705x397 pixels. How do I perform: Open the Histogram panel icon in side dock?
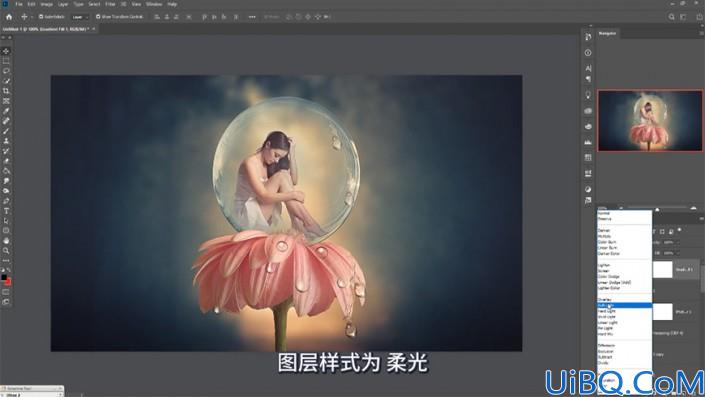click(588, 142)
